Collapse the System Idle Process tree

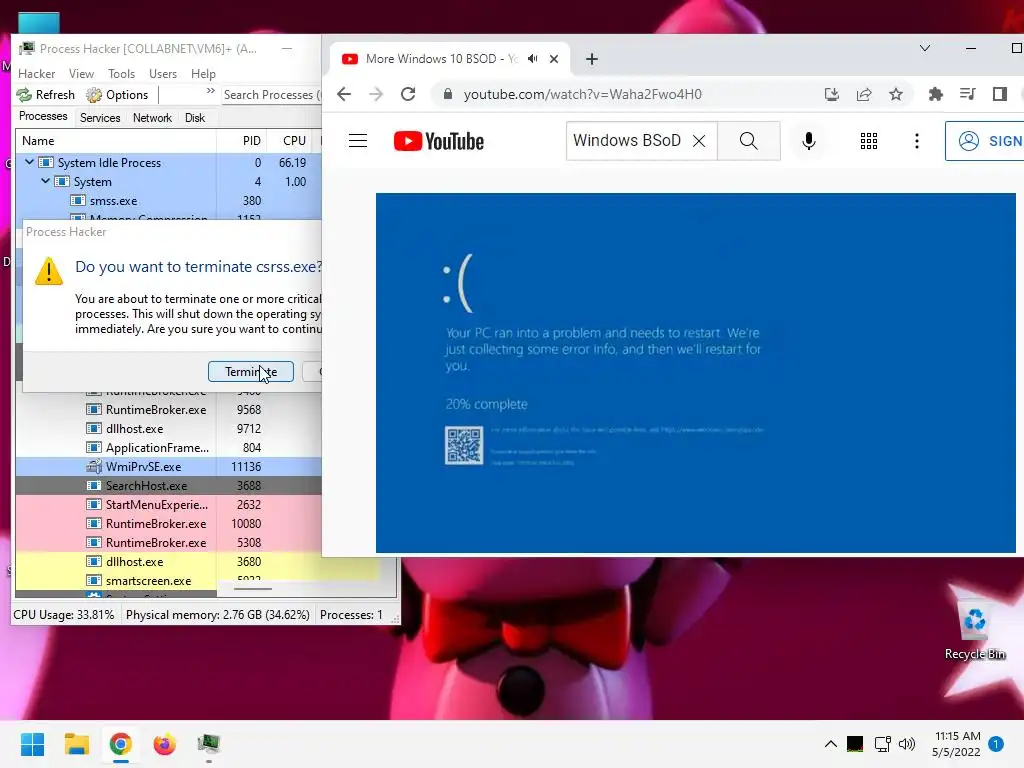29,162
